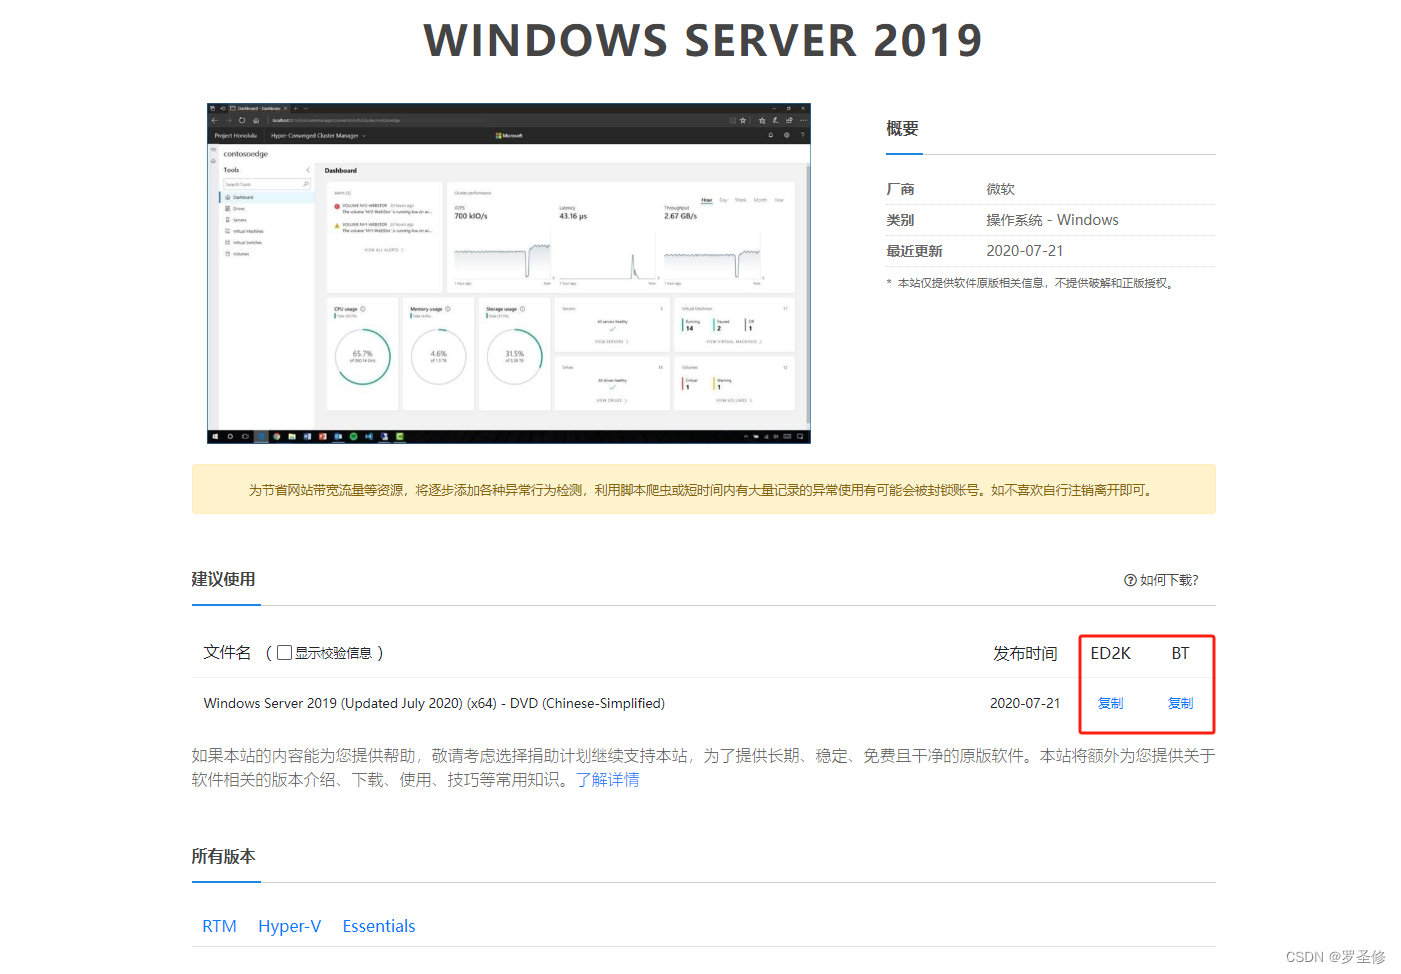Click the 概要 overview heading
Viewport: 1401px width, 974px height.
[902, 129]
